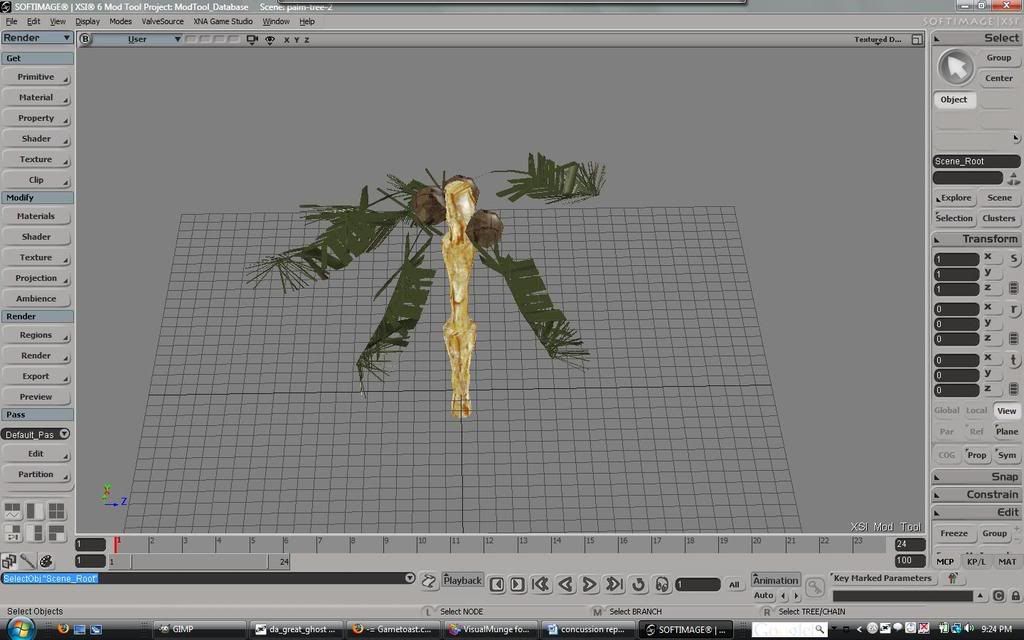This screenshot has width=1024, height=640.
Task: Open the Default_Pass dropdown
Action: coord(36,434)
